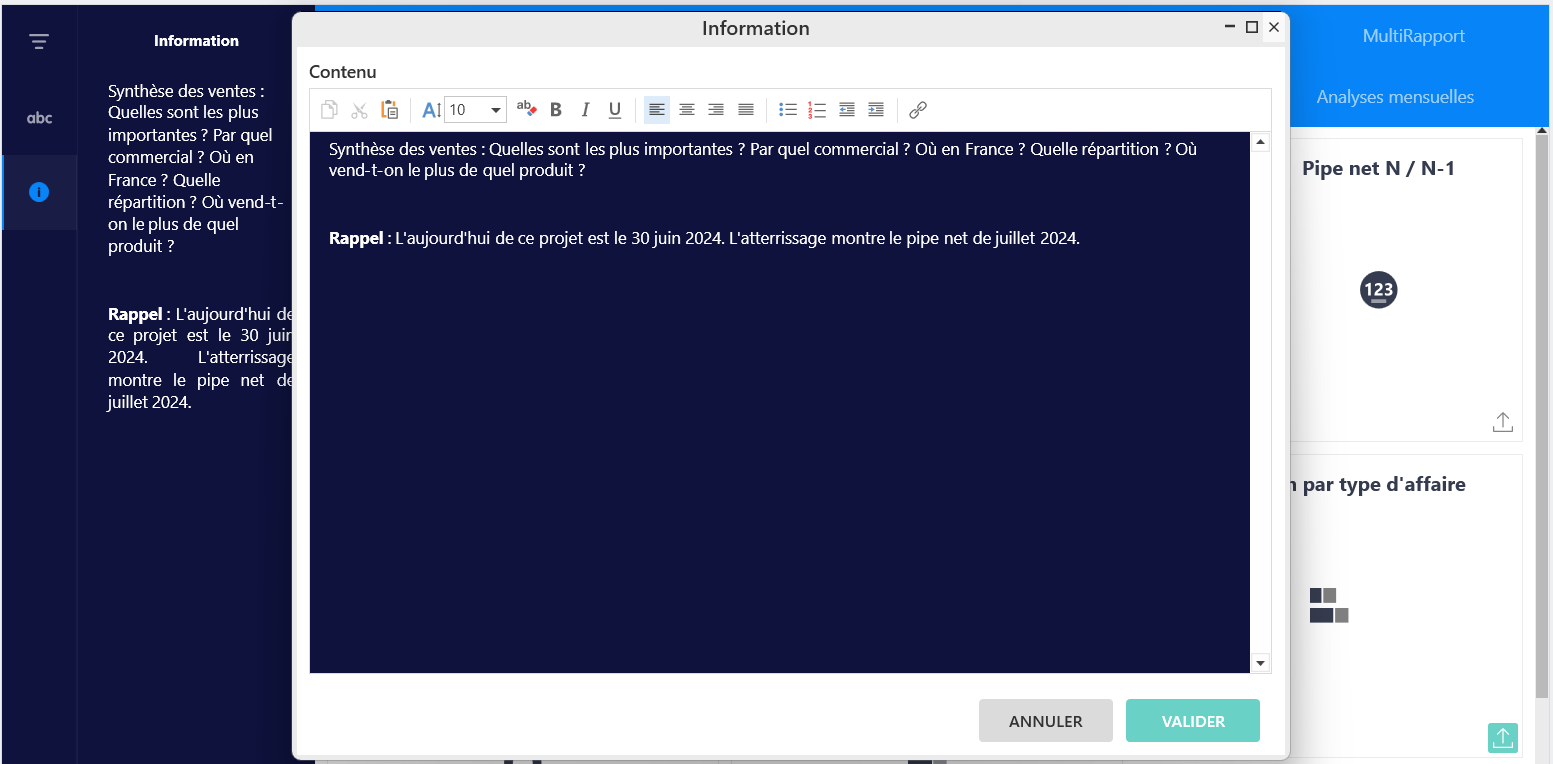Image resolution: width=1553 pixels, height=764 pixels.
Task: Open the font size dropdown
Action: [x=495, y=110]
